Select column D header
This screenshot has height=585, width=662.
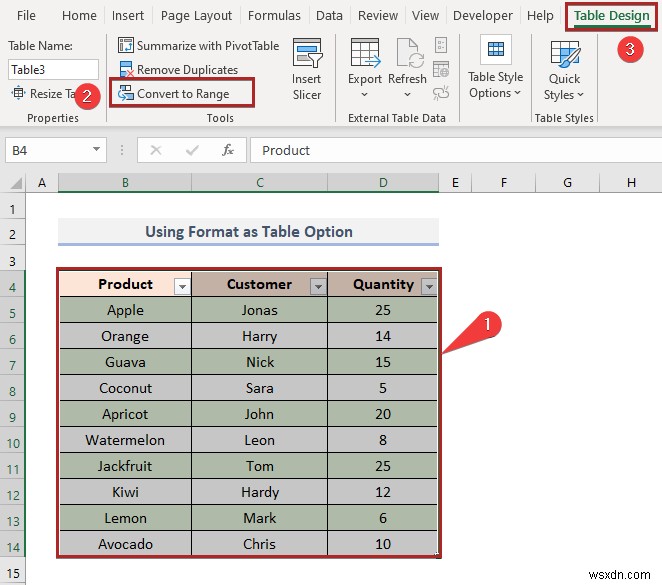383,183
